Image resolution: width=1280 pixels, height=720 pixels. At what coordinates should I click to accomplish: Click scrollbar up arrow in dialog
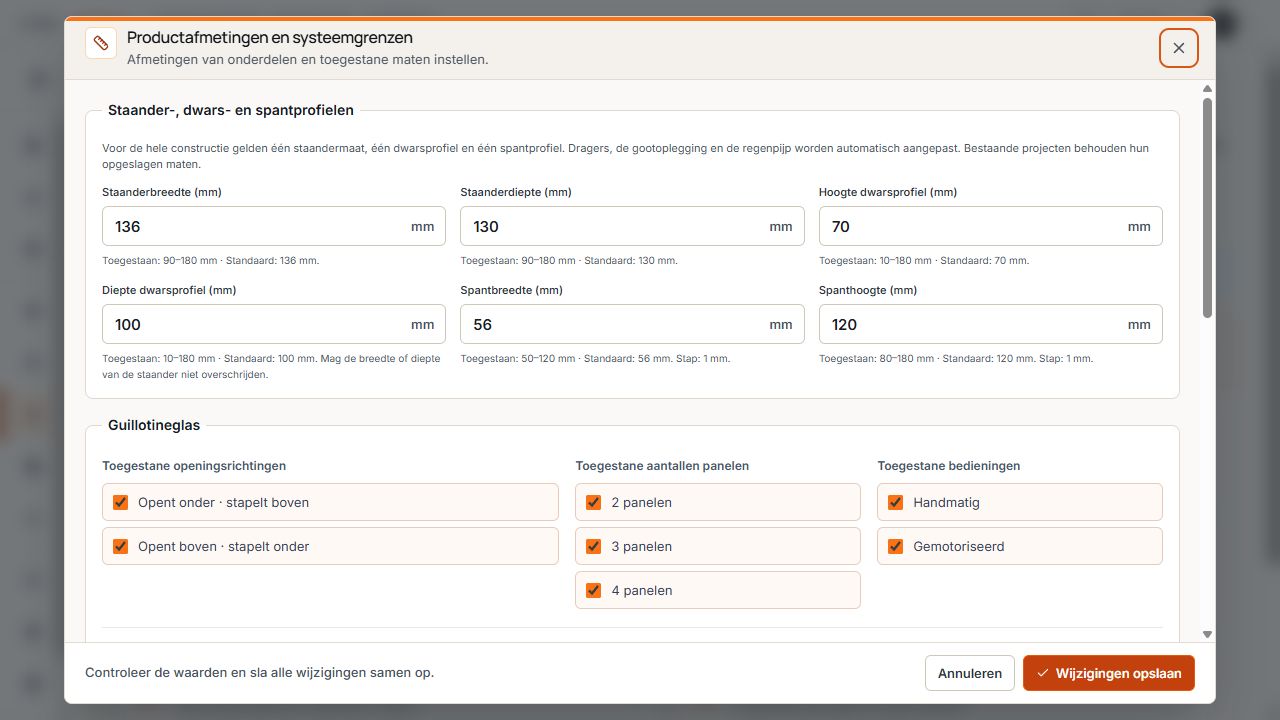point(1207,89)
